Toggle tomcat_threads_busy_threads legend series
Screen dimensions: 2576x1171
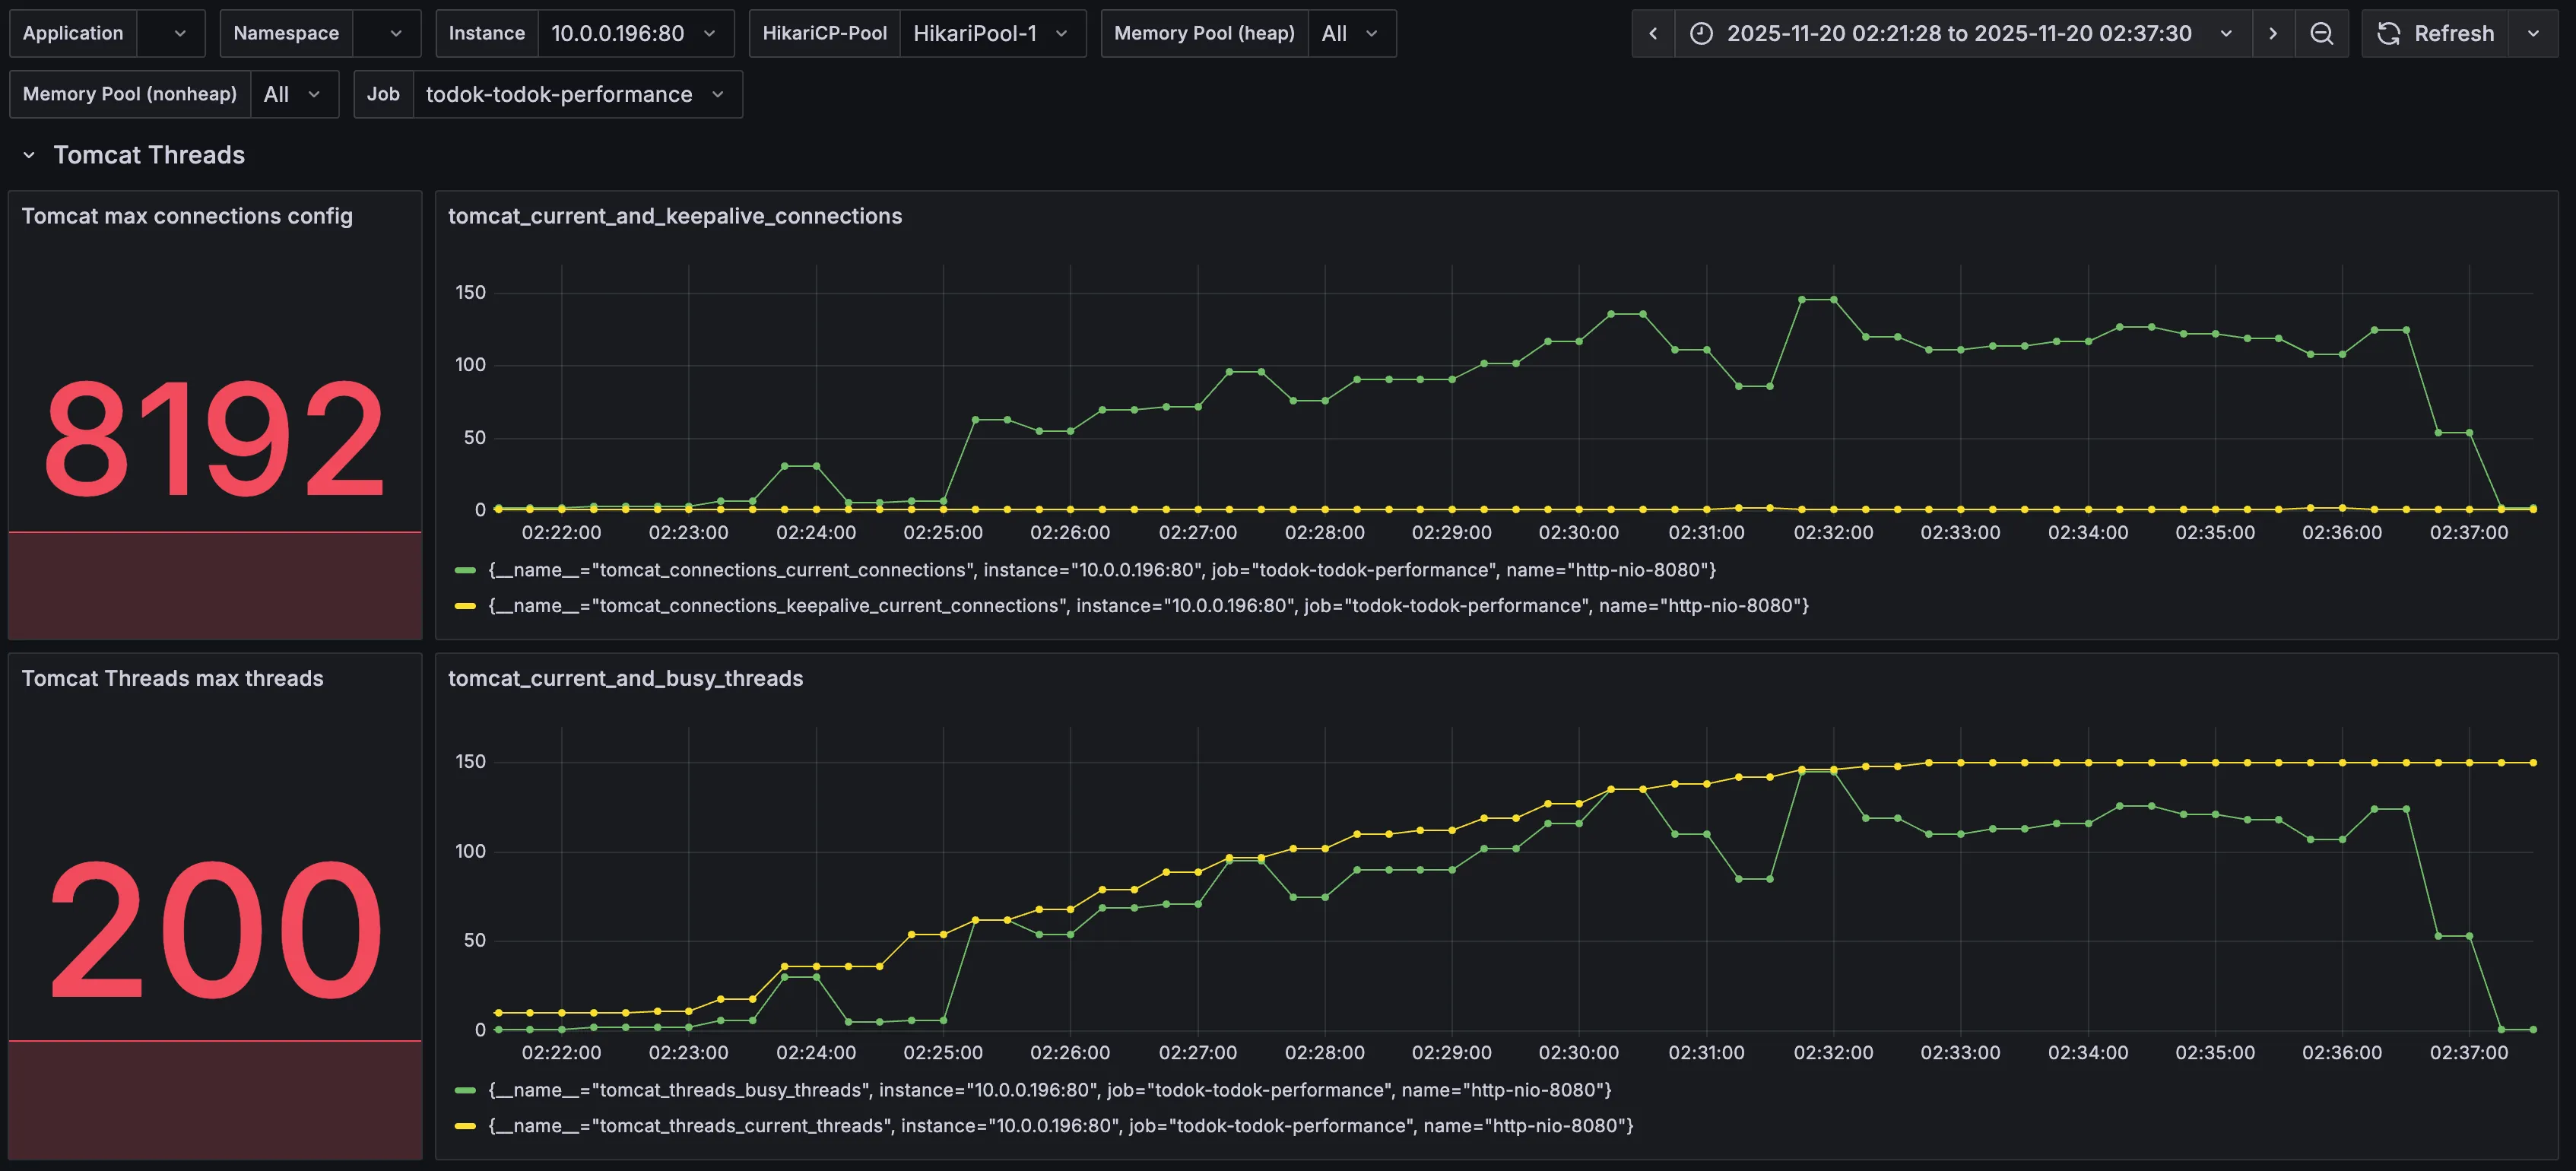1049,1090
